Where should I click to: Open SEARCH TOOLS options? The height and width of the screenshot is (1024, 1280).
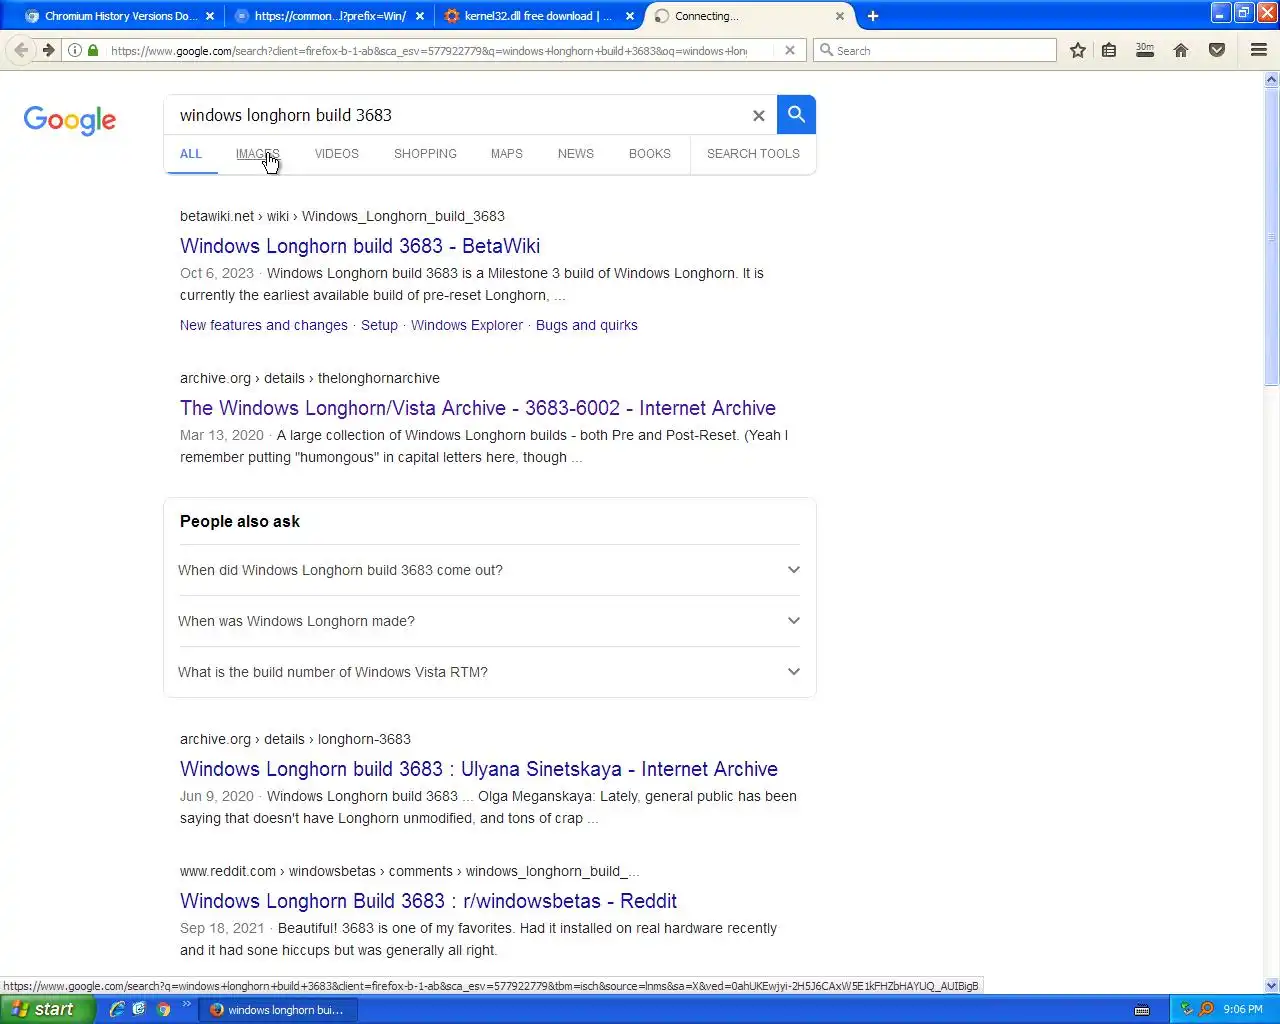click(x=753, y=154)
